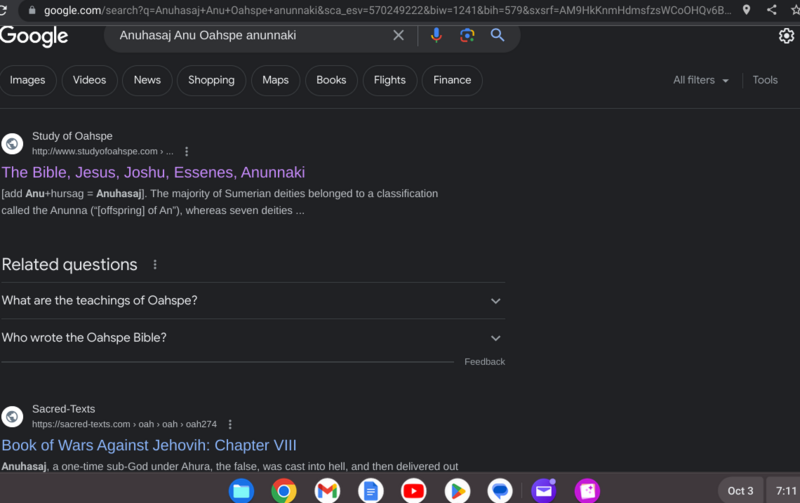800x503 pixels.
Task: Click the Google logo
Action: (x=34, y=36)
